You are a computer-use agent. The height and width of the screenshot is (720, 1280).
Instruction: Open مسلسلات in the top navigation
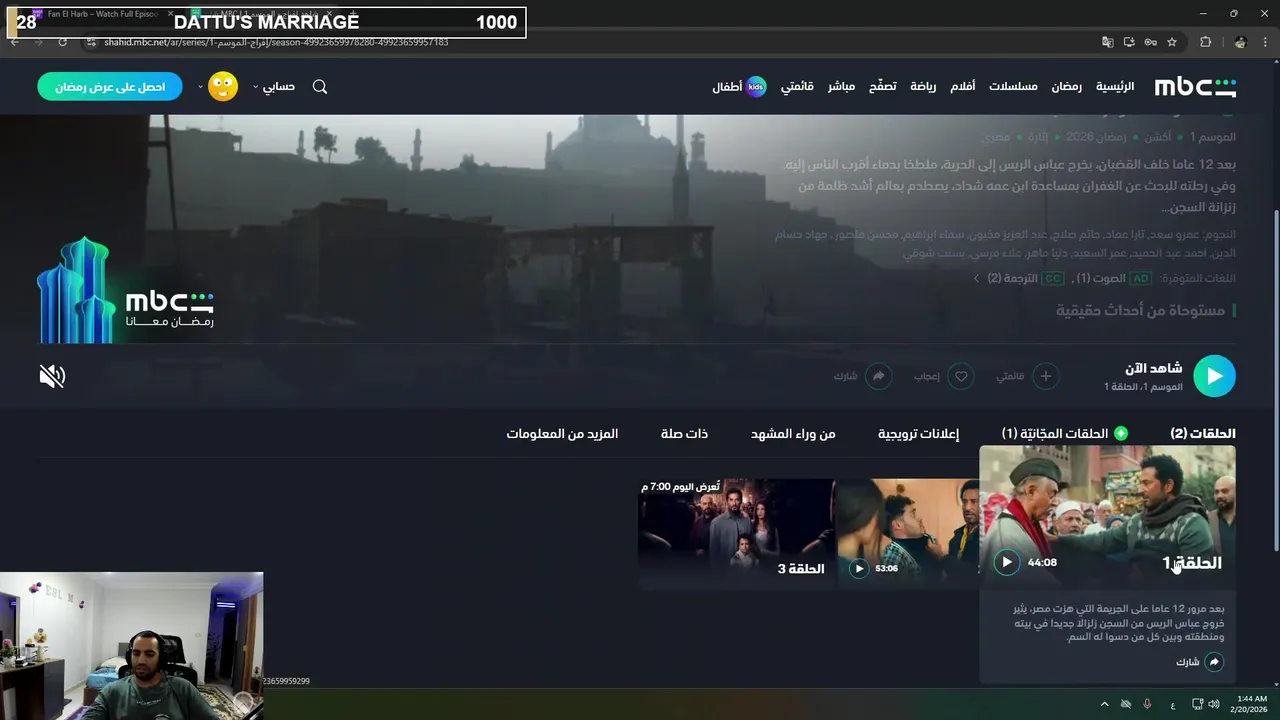click(1013, 87)
